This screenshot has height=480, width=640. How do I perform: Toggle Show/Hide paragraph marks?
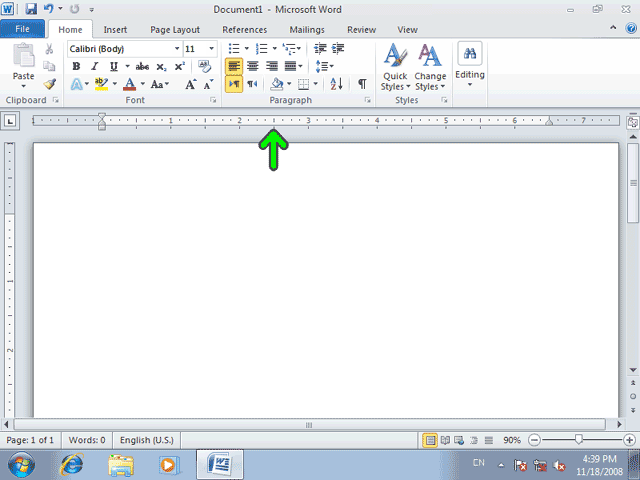coord(362,84)
